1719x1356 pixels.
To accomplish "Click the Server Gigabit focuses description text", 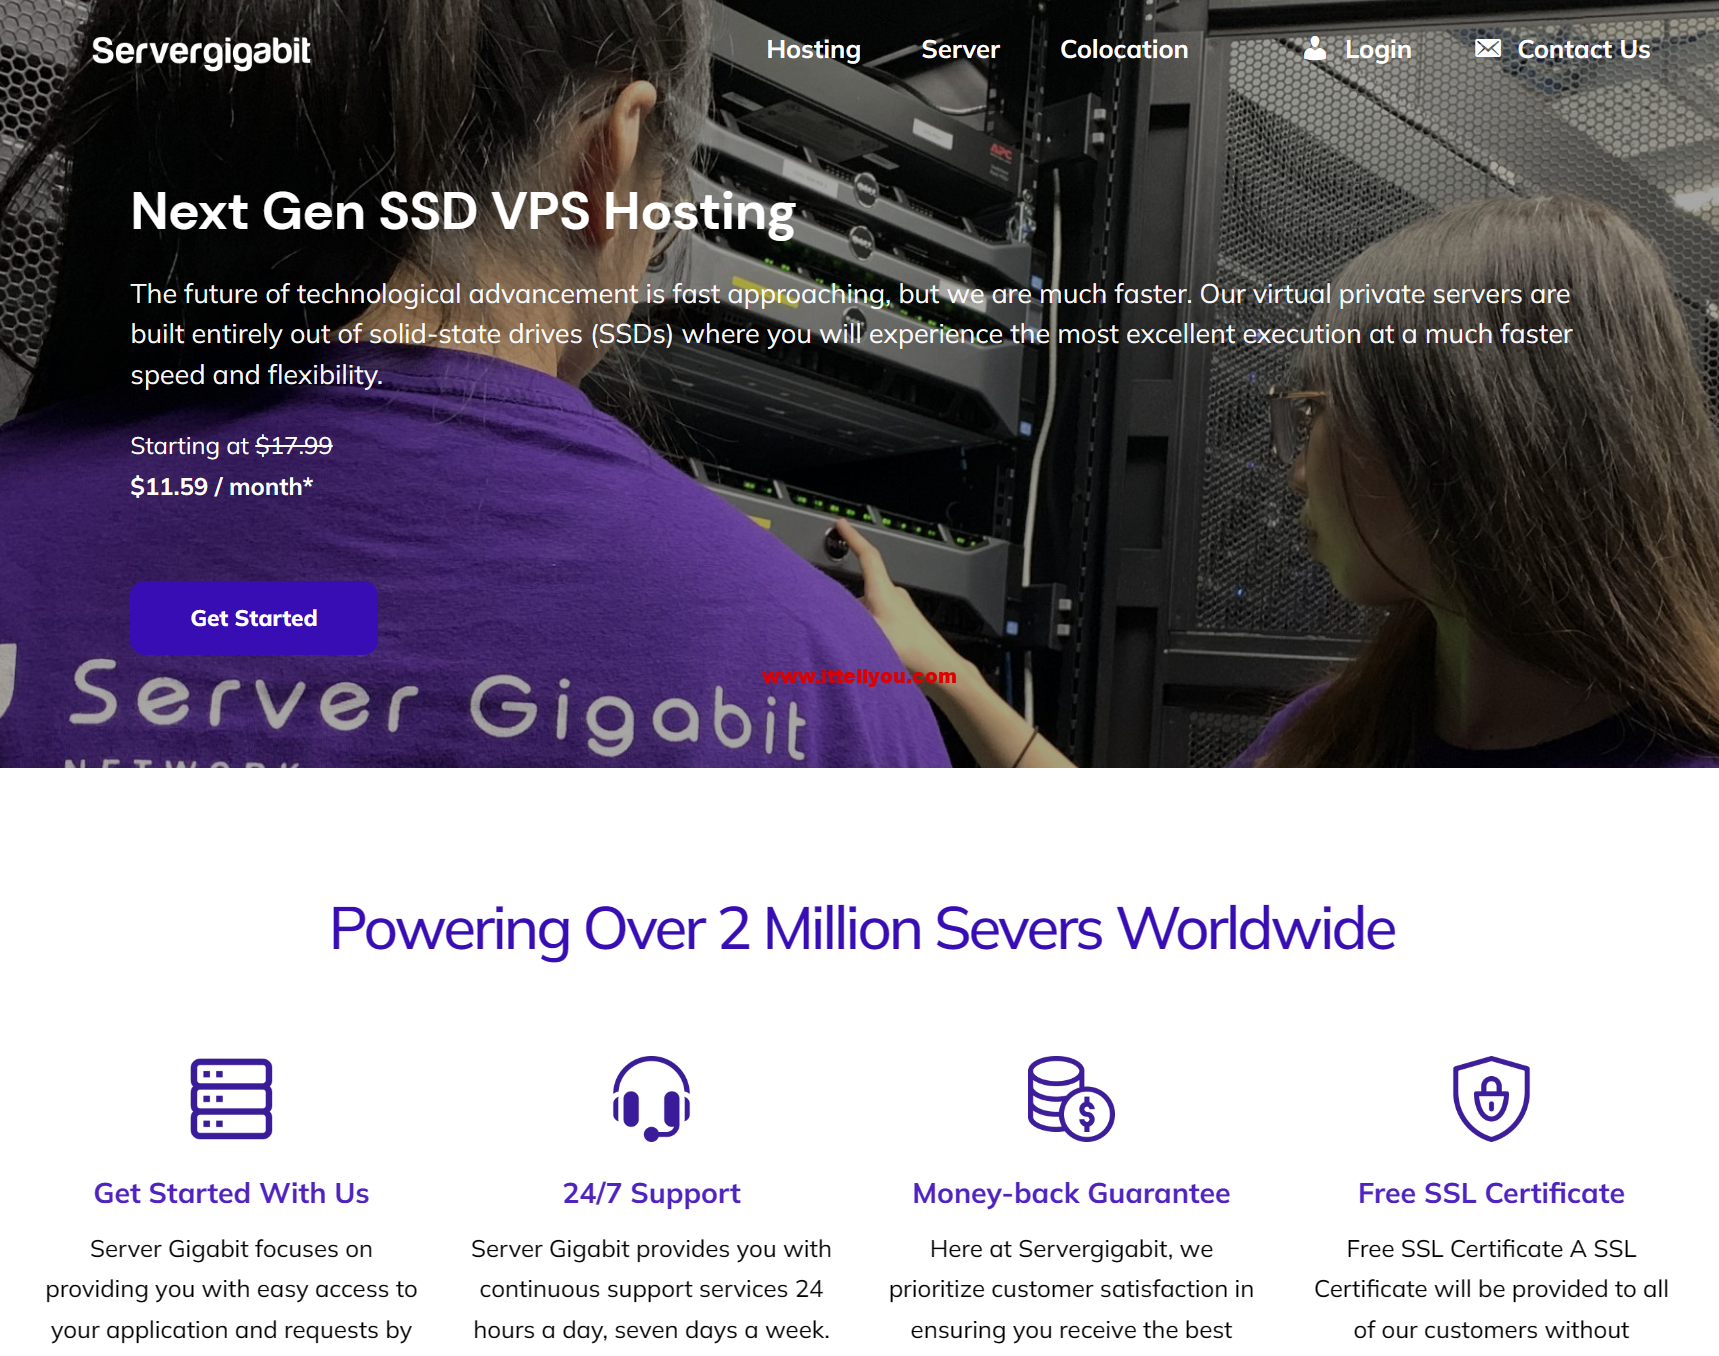I will pyautogui.click(x=231, y=1290).
